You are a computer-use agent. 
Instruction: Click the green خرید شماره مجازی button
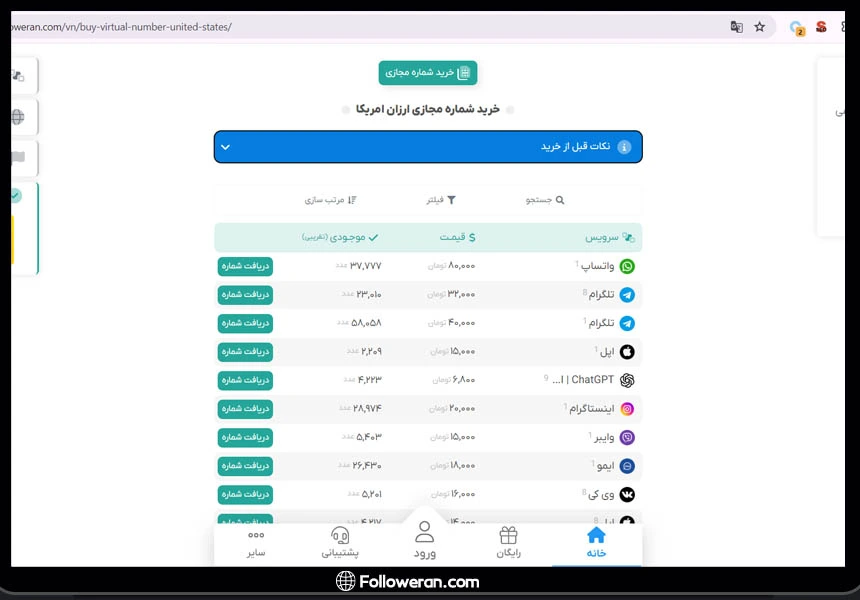point(428,73)
